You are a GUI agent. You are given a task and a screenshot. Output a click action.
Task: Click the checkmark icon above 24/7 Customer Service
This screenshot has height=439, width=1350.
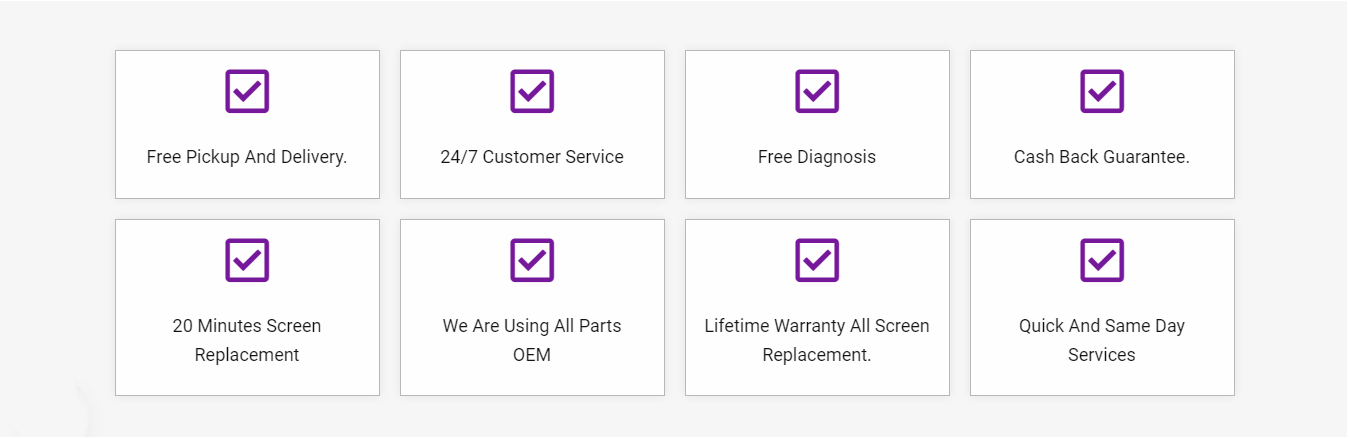532,91
